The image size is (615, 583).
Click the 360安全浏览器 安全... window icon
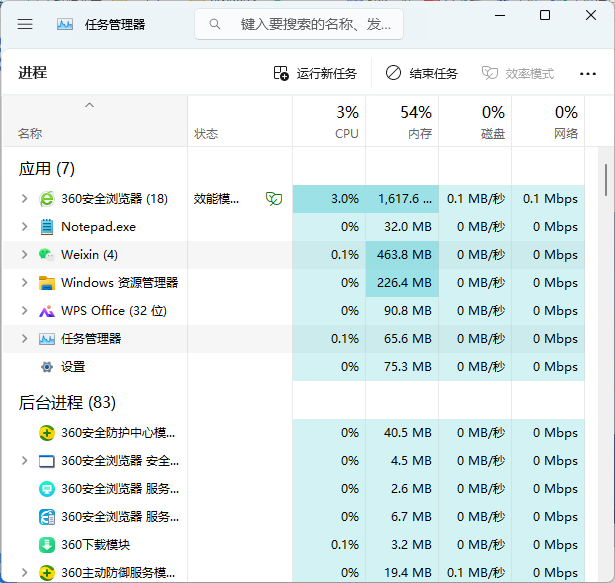coord(47,461)
